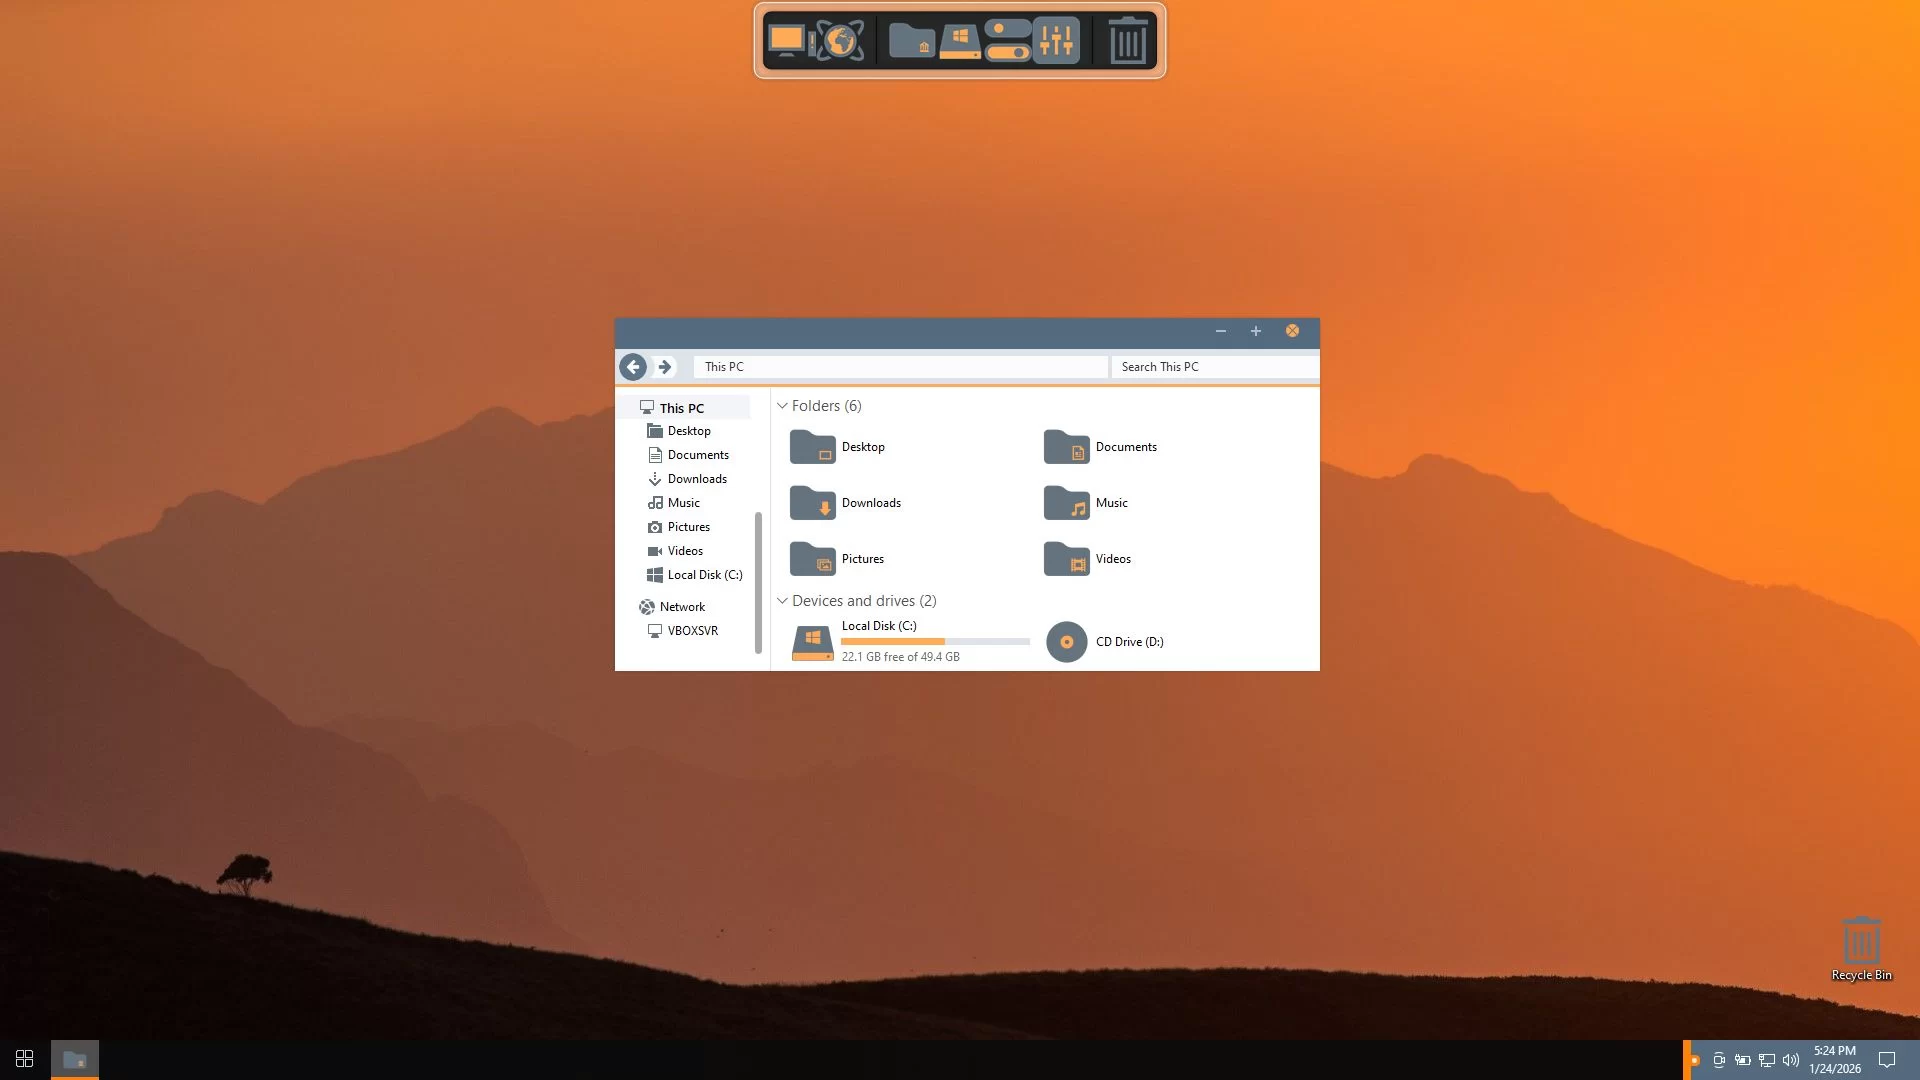
Task: Open the Recycle Bin desktop icon
Action: click(1861, 942)
